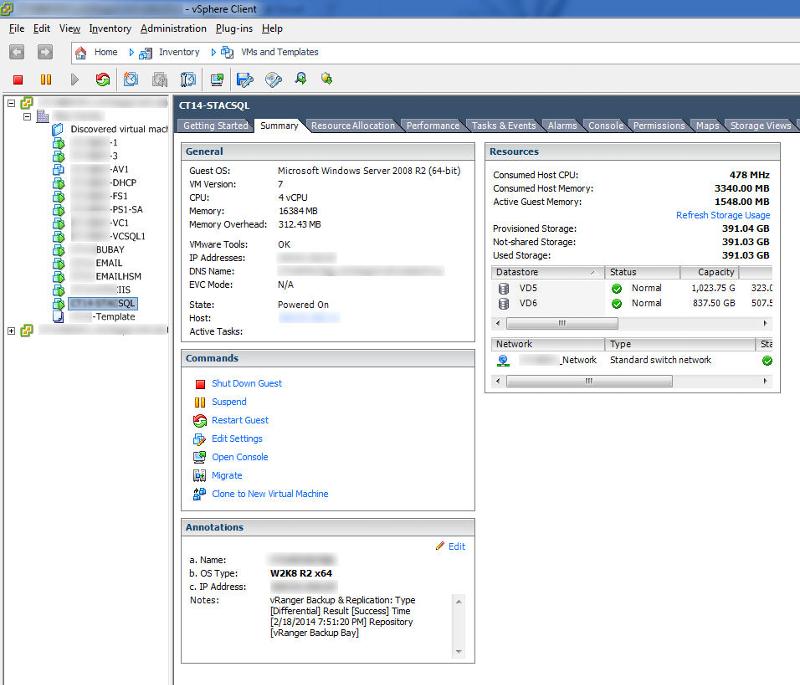Open the Plug-ins menu
This screenshot has width=800, height=685.
[x=234, y=29]
